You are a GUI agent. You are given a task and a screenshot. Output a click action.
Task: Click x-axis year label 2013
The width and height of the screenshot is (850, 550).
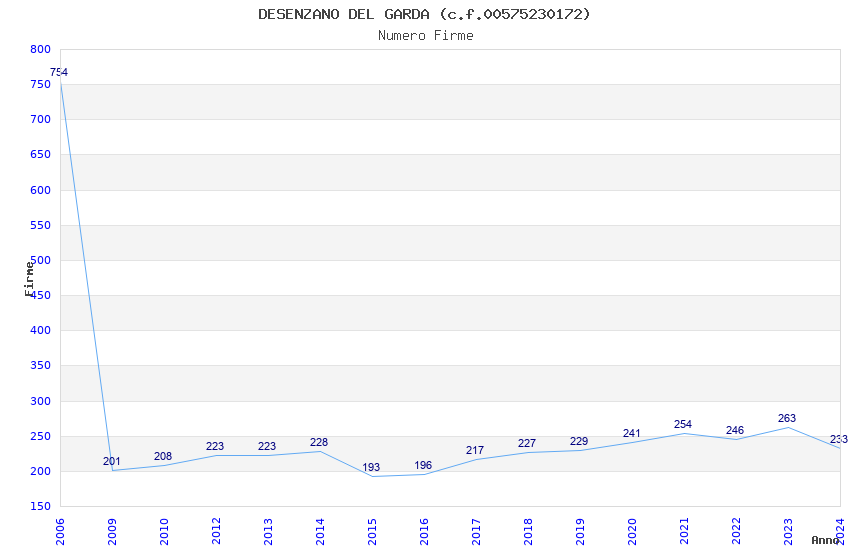268,532
